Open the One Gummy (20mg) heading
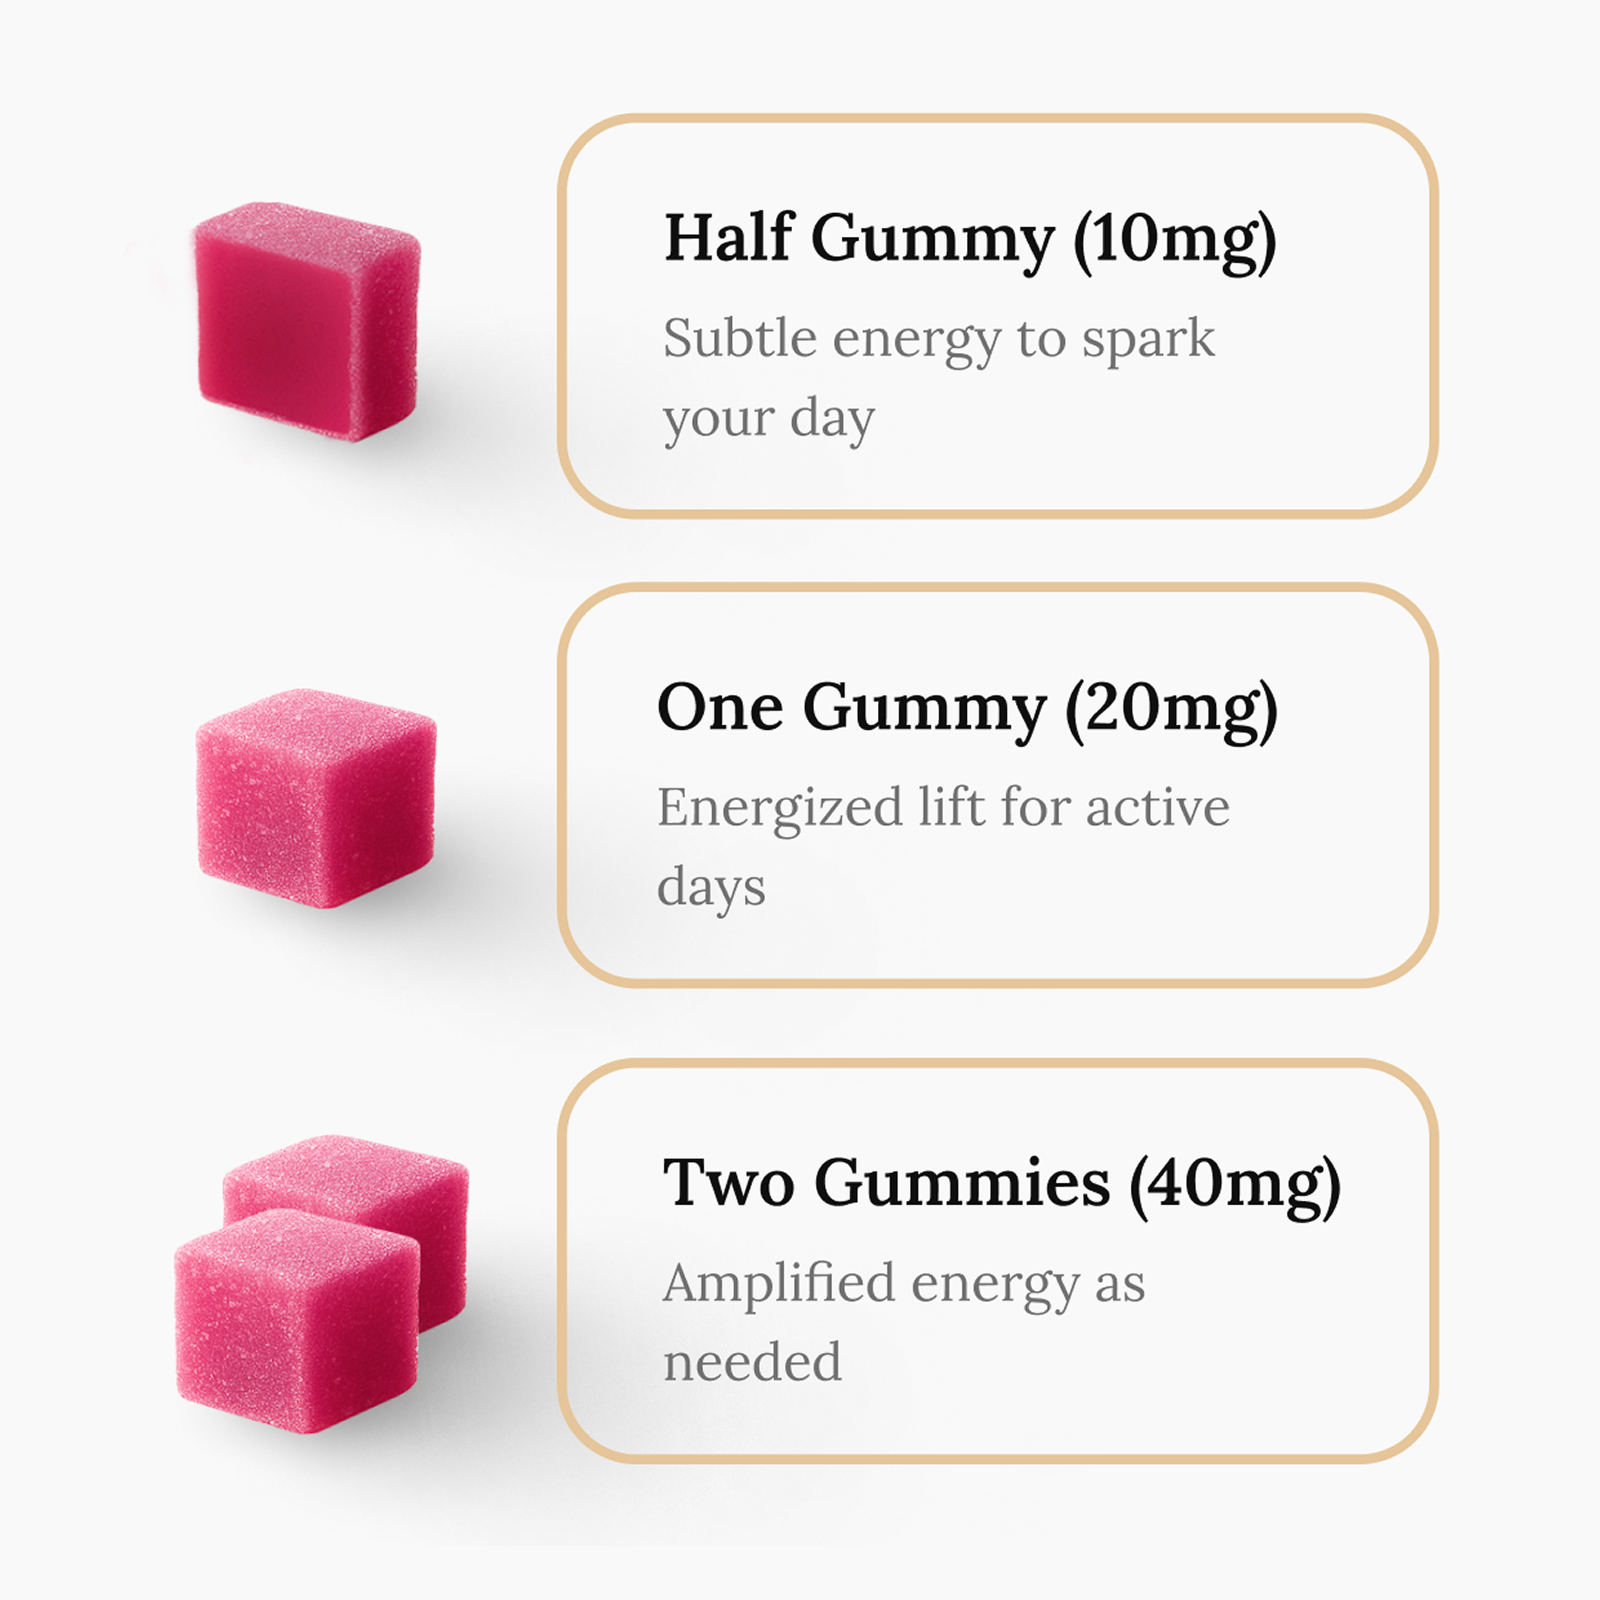Viewport: 1600px width, 1600px height. [967, 710]
